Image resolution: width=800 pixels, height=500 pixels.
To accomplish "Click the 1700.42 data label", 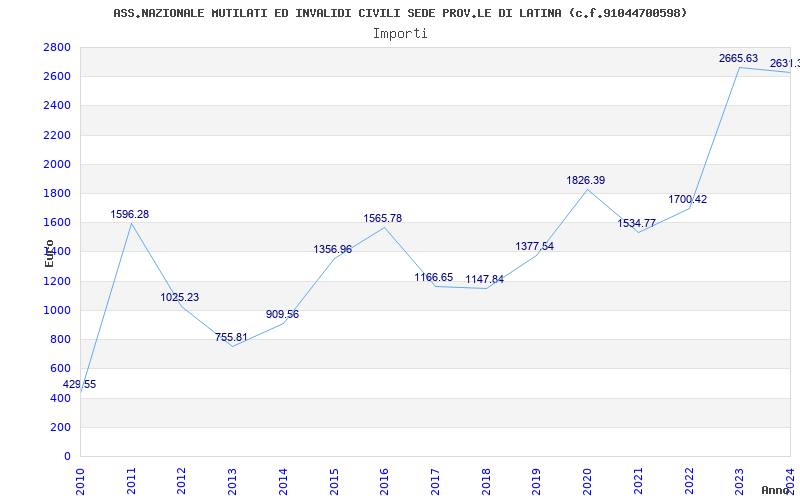I will click(x=688, y=199).
